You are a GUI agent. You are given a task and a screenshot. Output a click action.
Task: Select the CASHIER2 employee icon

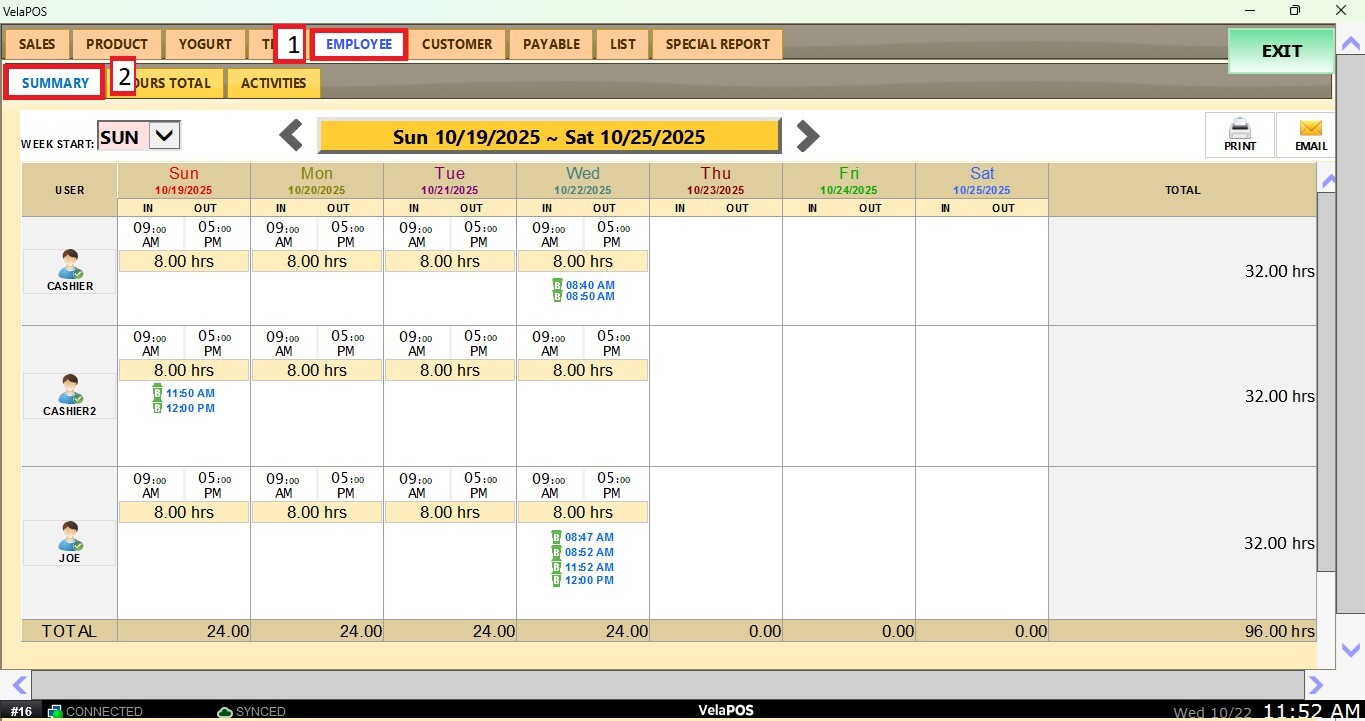pyautogui.click(x=70, y=389)
